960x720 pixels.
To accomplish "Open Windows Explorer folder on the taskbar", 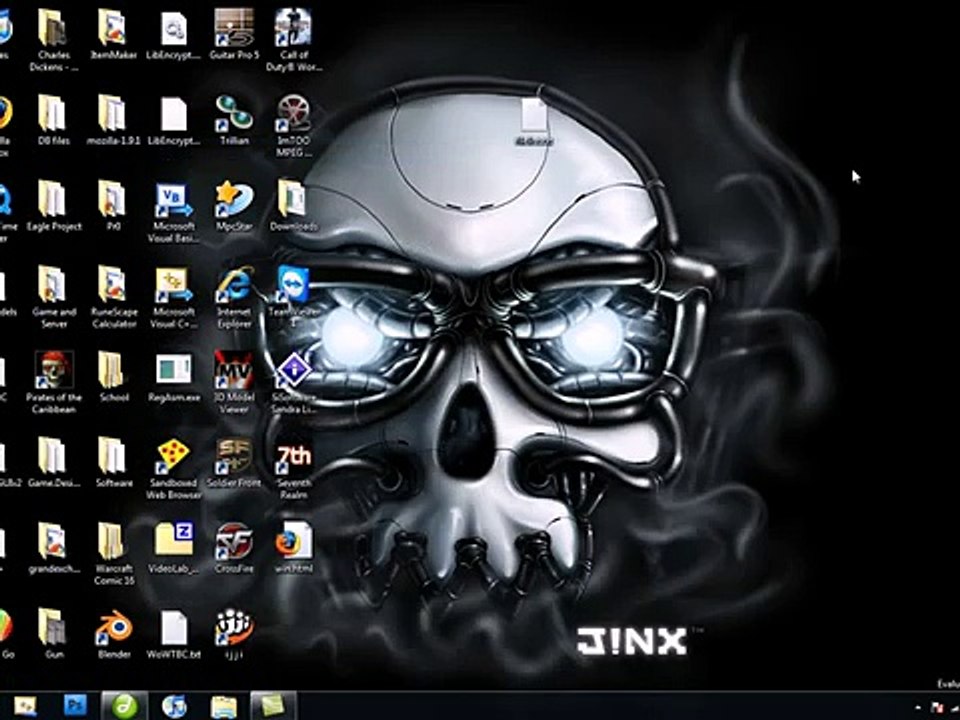I will point(223,706).
